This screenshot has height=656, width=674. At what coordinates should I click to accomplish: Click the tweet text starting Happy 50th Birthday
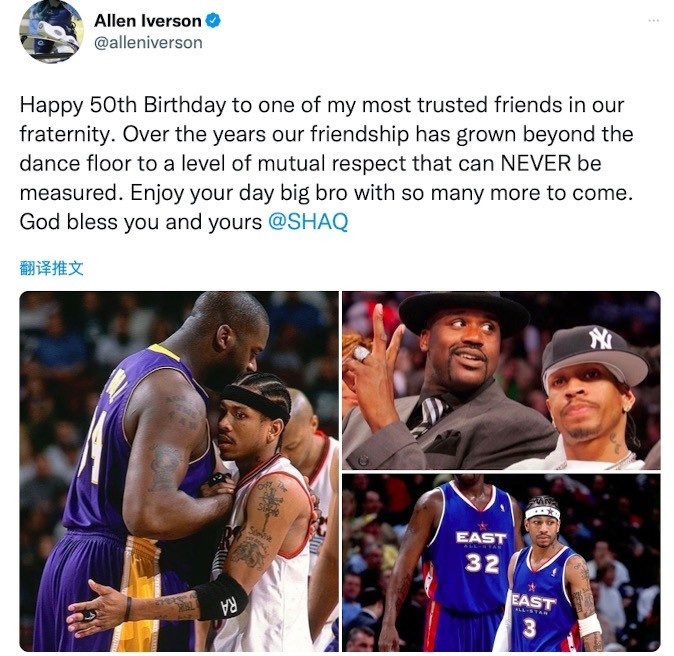[327, 163]
